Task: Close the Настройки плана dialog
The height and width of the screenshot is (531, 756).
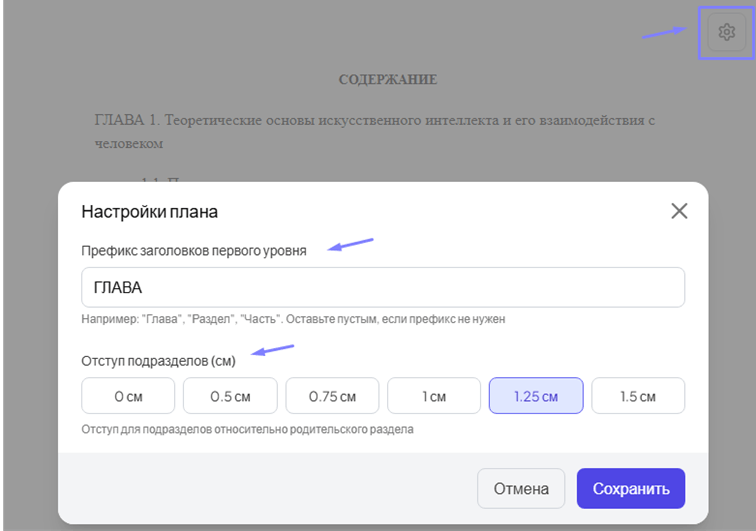Action: (x=679, y=211)
